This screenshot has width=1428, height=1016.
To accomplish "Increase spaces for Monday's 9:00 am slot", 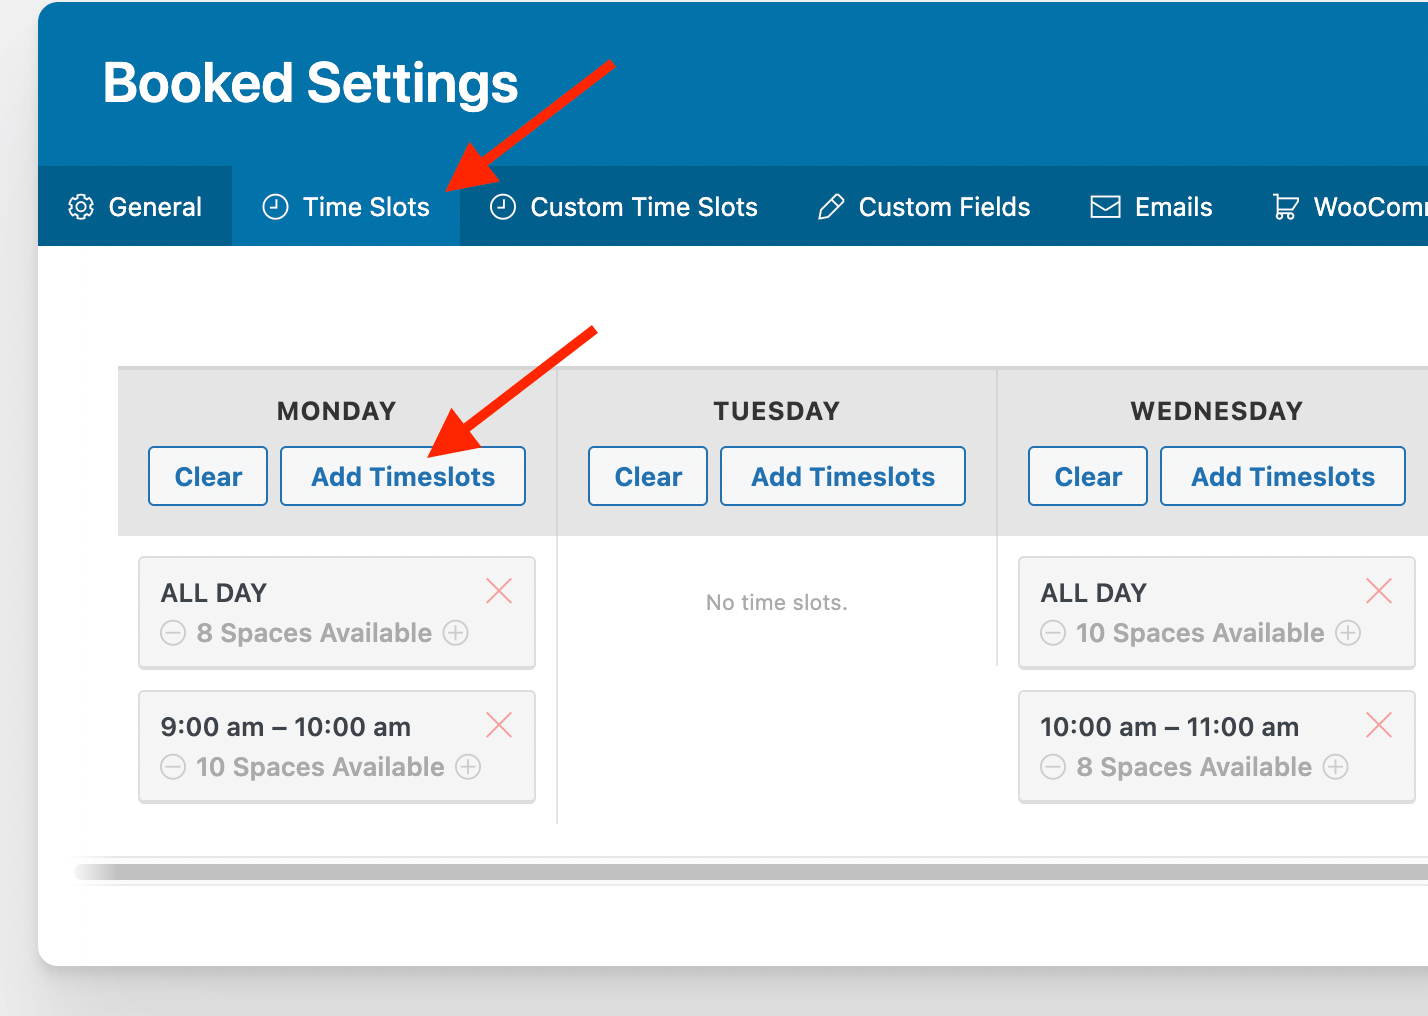I will click(x=467, y=767).
